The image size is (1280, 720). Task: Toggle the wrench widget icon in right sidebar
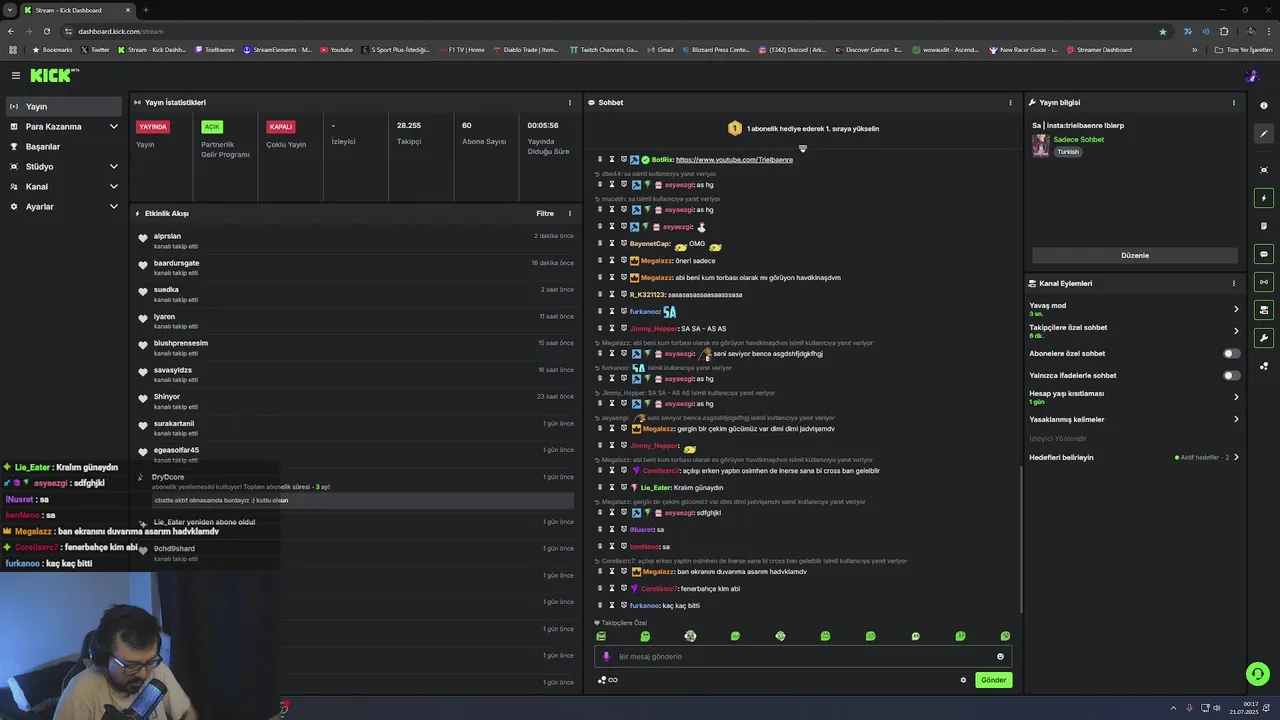1264,338
